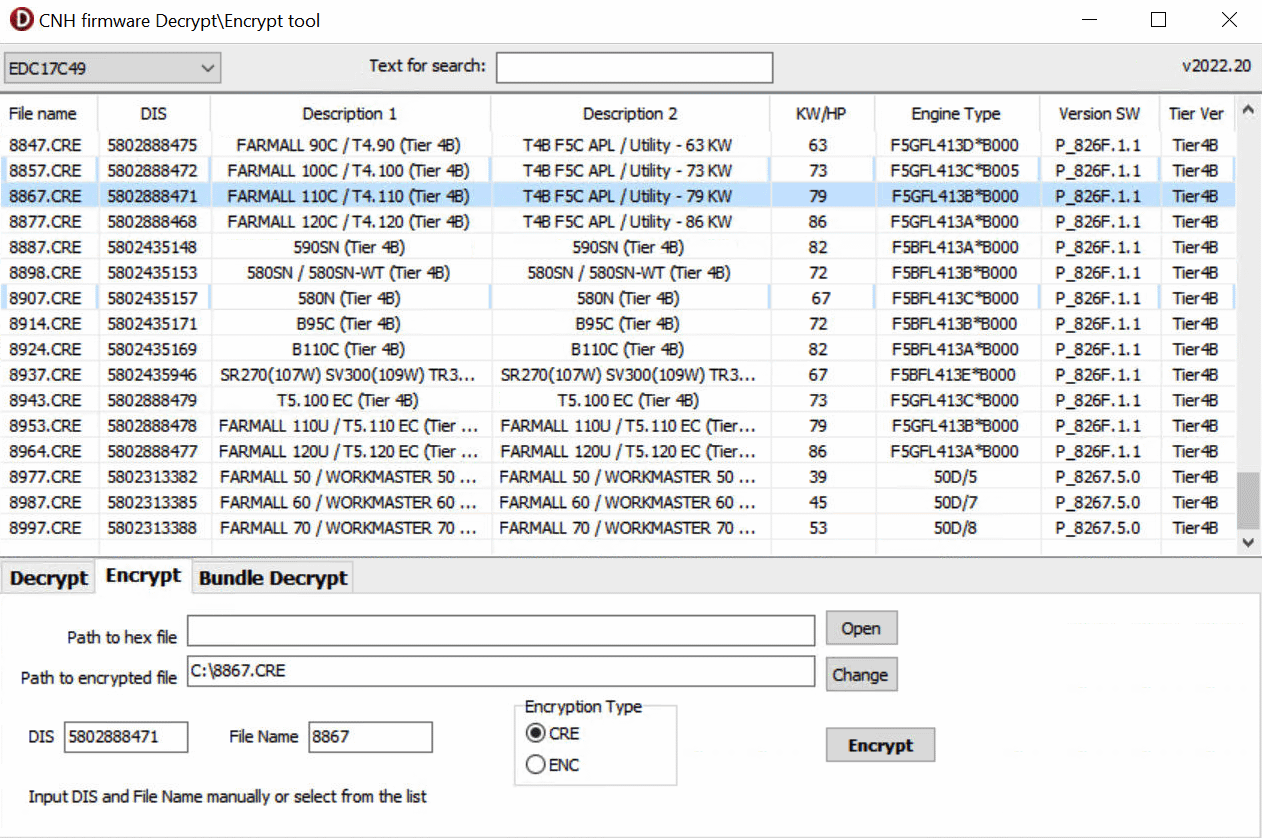The image size is (1262, 838).
Task: Collapse the ECU list using the dropdown chevron
Action: (x=207, y=67)
